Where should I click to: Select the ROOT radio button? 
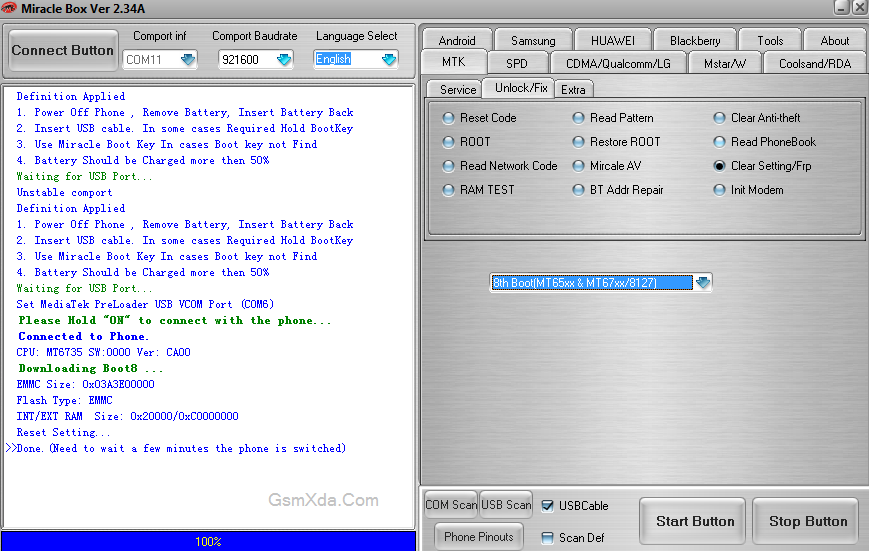point(448,142)
